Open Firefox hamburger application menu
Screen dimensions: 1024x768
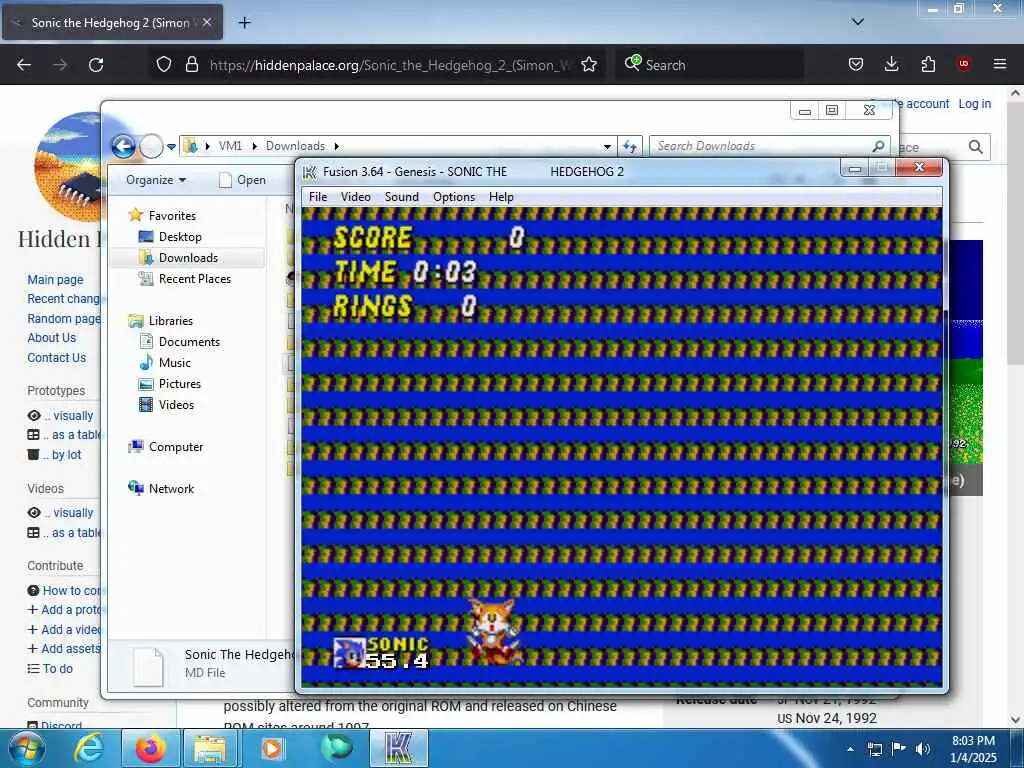tap(999, 64)
